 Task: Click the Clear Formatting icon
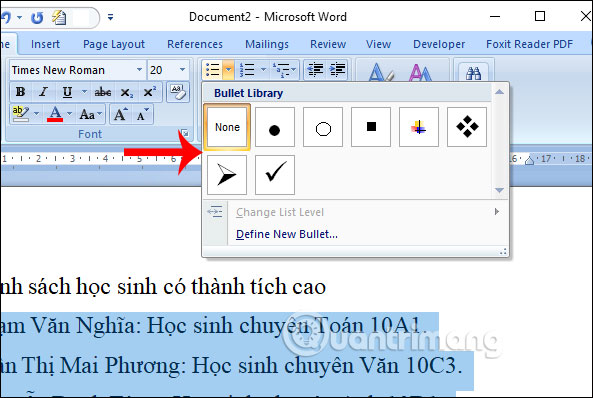[x=178, y=92]
